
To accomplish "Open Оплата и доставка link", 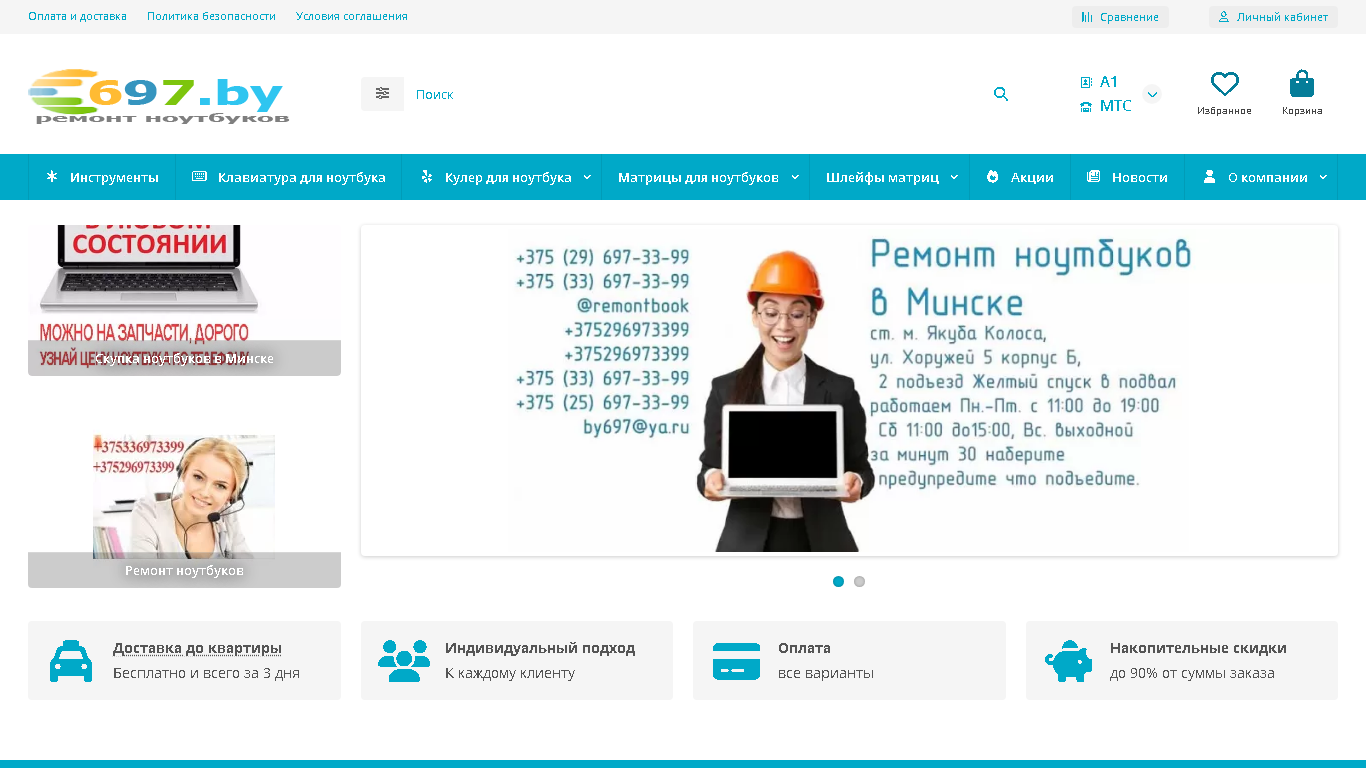I will pyautogui.click(x=77, y=17).
